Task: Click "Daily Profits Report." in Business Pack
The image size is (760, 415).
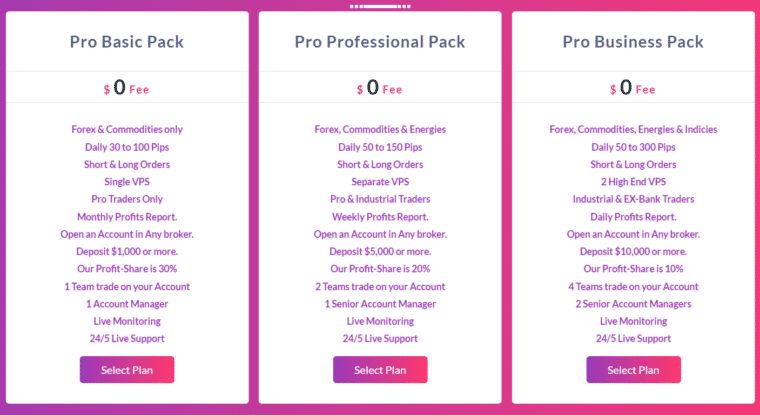Action: 633,217
